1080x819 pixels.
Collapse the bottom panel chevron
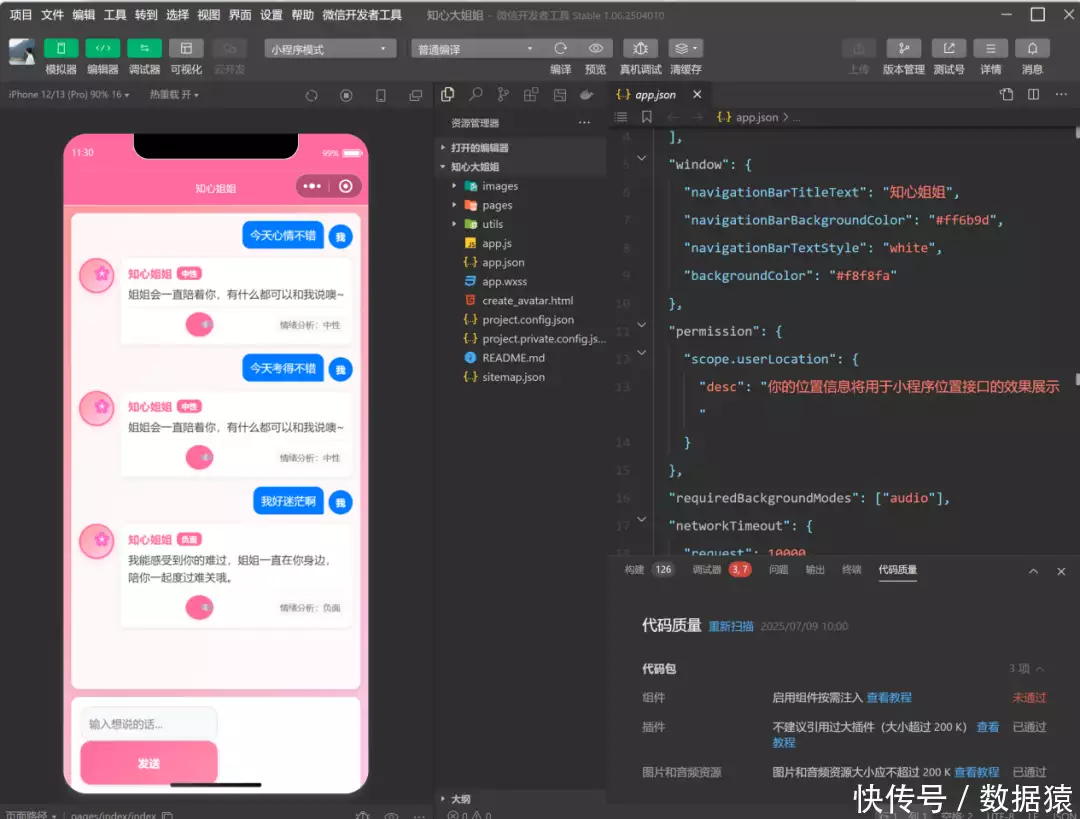tap(1033, 571)
